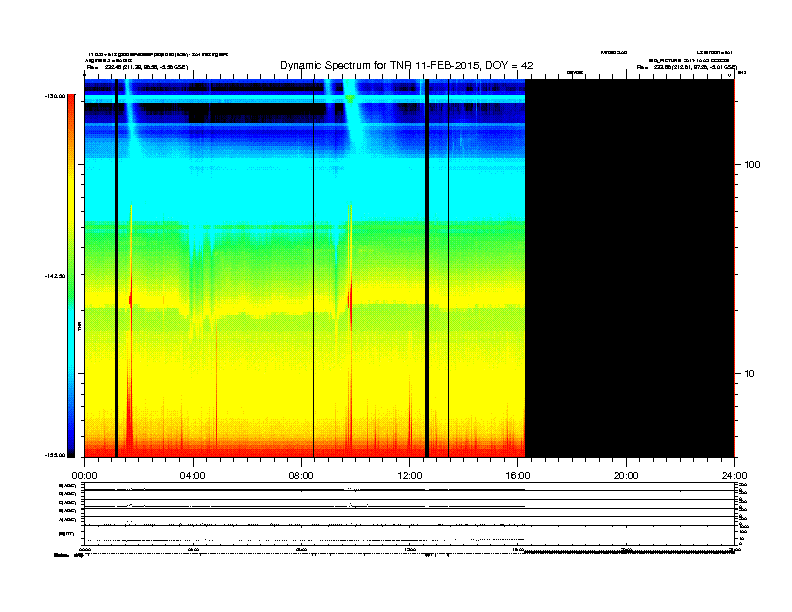Click the "-142.50" color bar midpoint label

click(55, 276)
